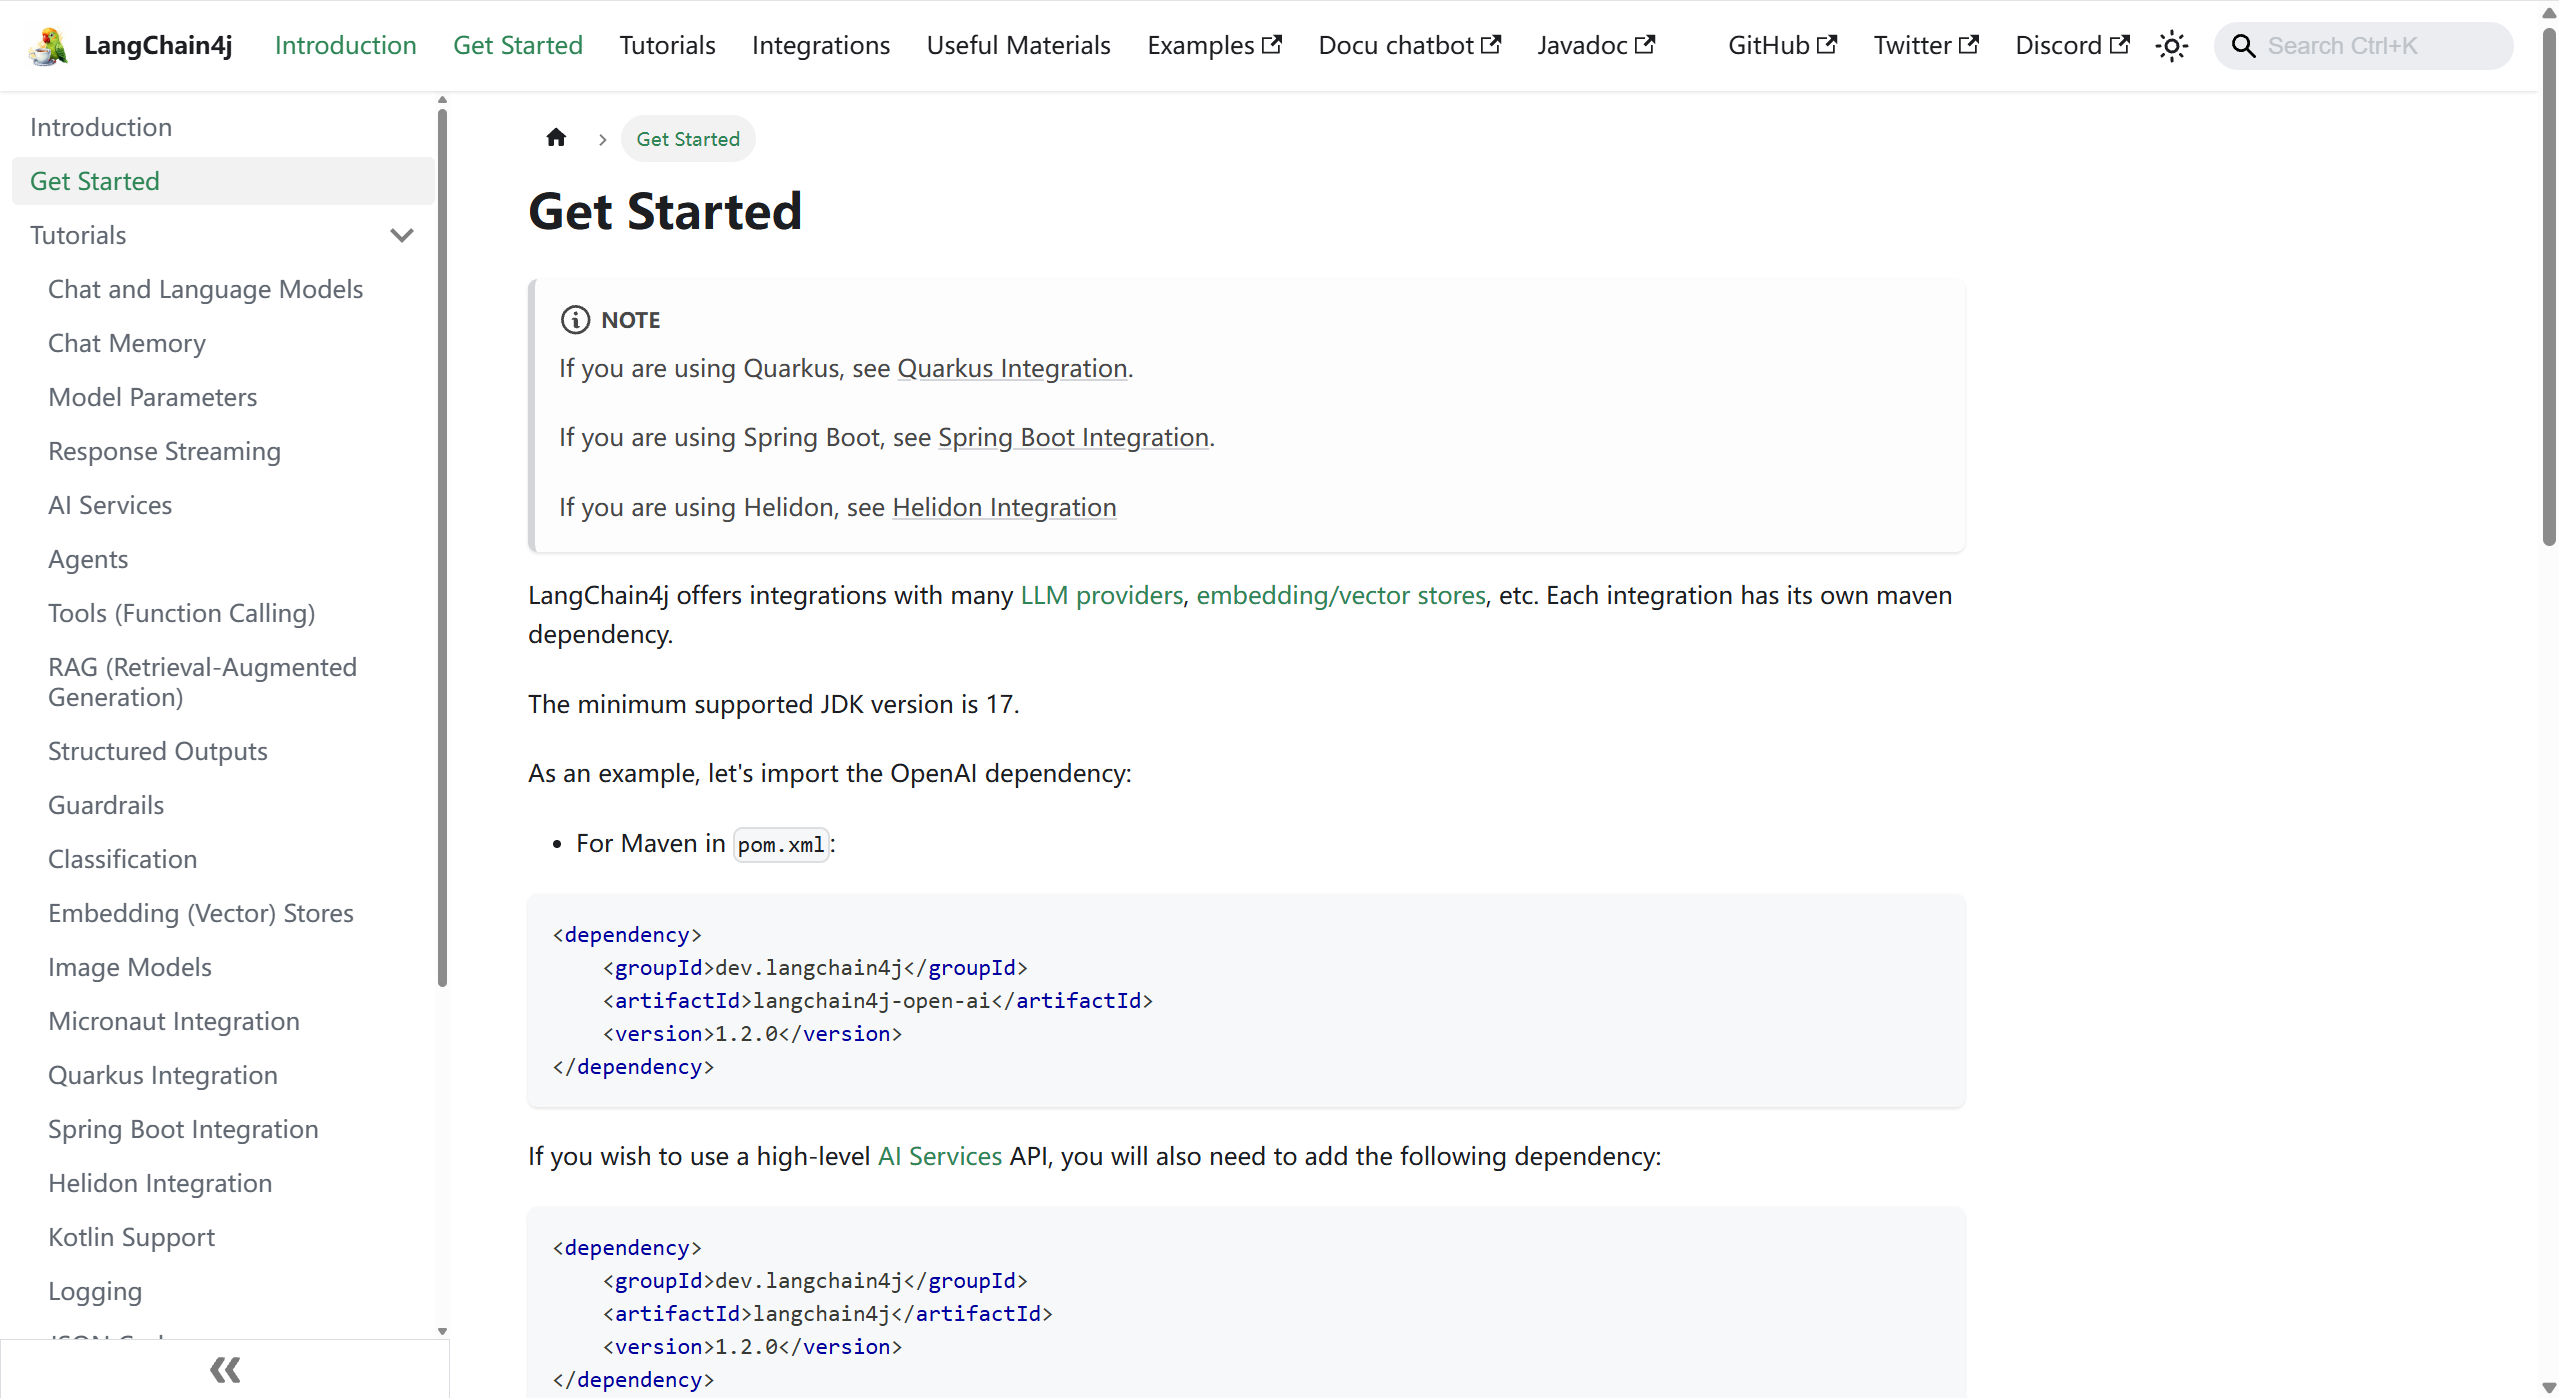This screenshot has height=1398, width=2559.
Task: Click the page vertical scrollbar thumb
Action: pos(2549,285)
